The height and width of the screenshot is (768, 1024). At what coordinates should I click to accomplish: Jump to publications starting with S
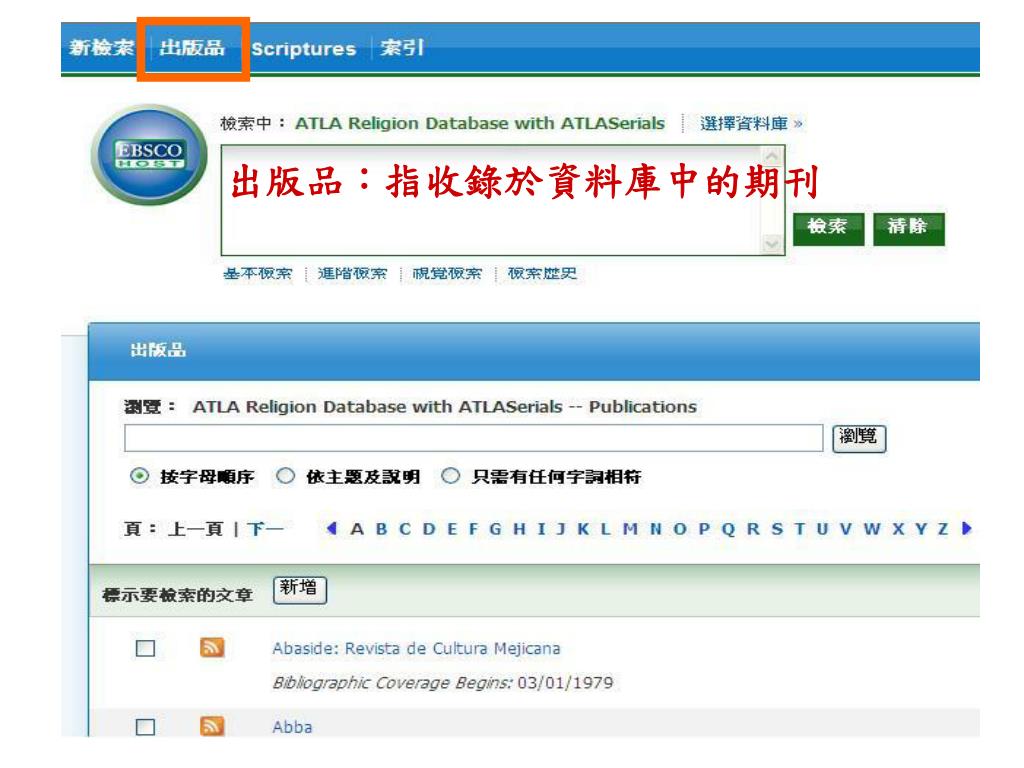click(x=777, y=529)
